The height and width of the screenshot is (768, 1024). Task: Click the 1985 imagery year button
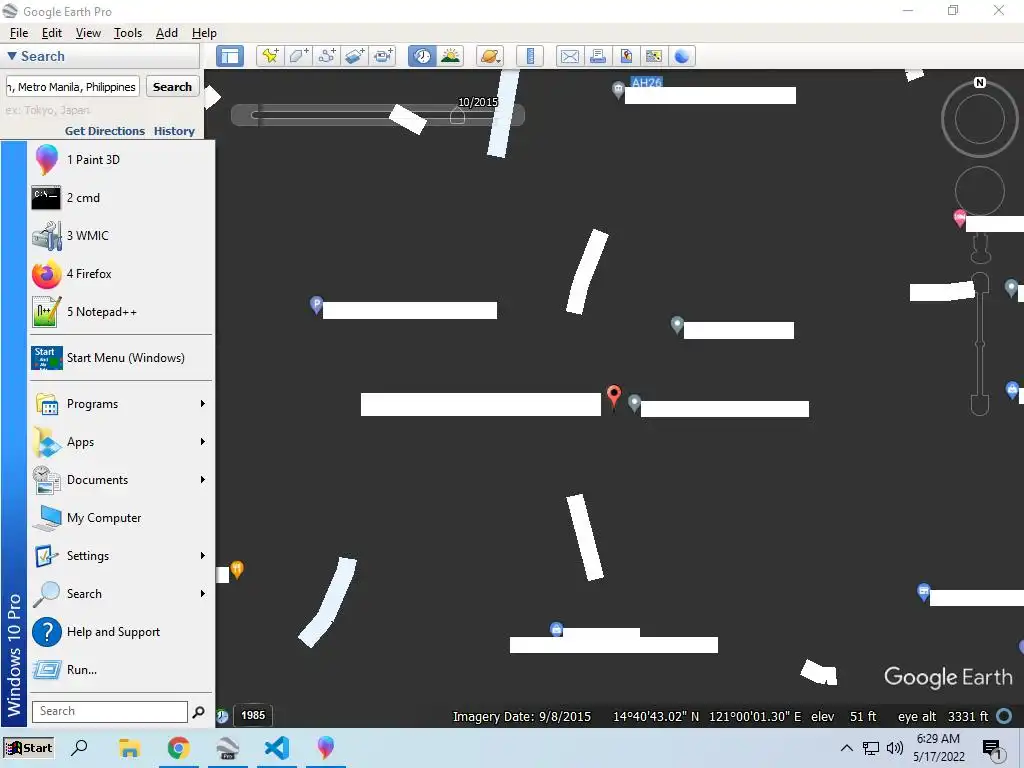tap(253, 715)
